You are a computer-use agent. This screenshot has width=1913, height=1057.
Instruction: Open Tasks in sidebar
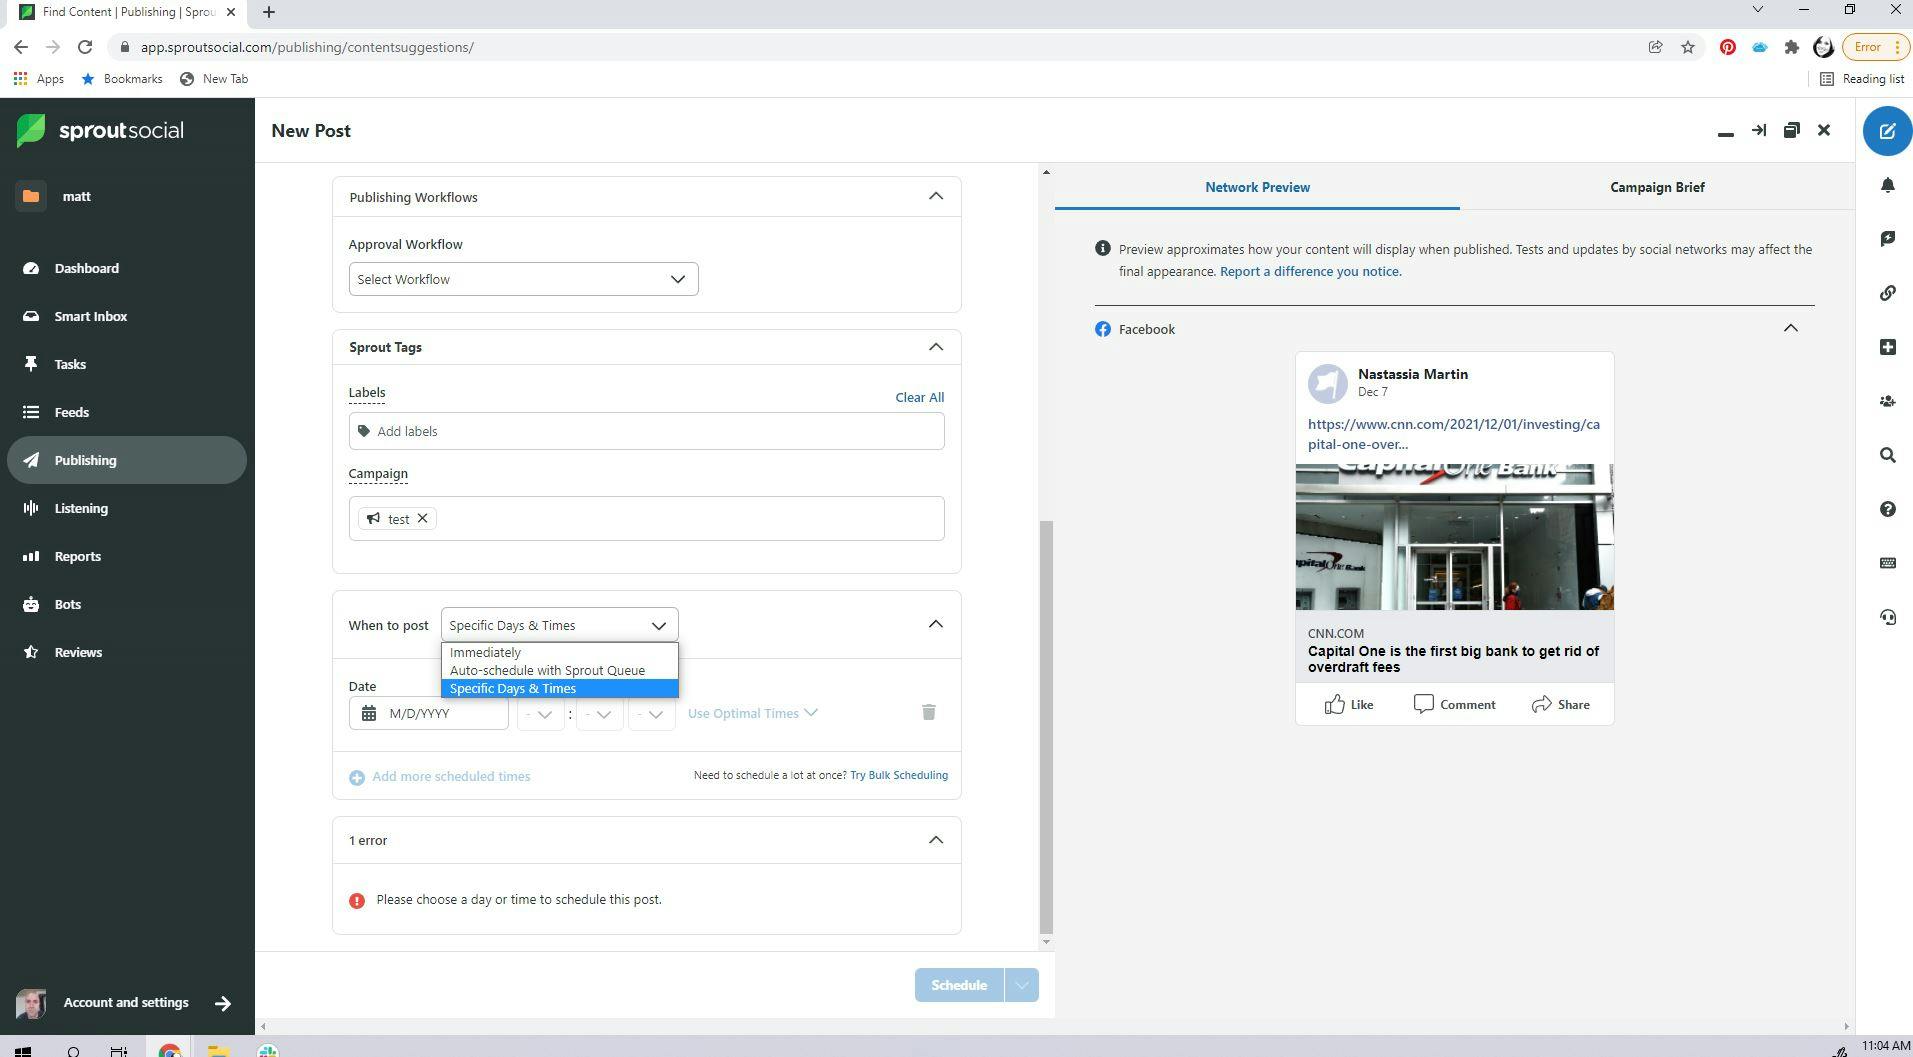(127, 364)
